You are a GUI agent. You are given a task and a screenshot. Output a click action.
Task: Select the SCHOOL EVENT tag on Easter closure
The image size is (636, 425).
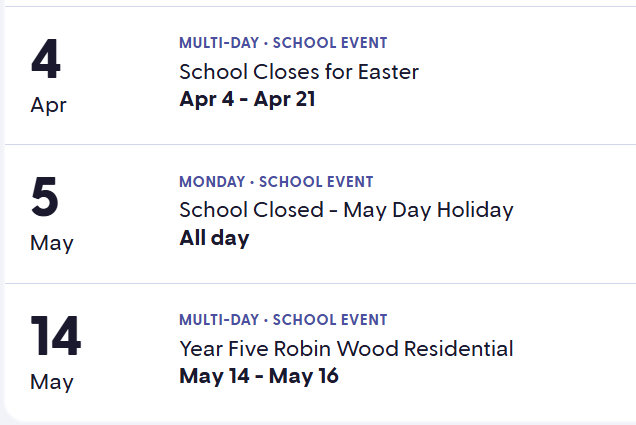(330, 43)
